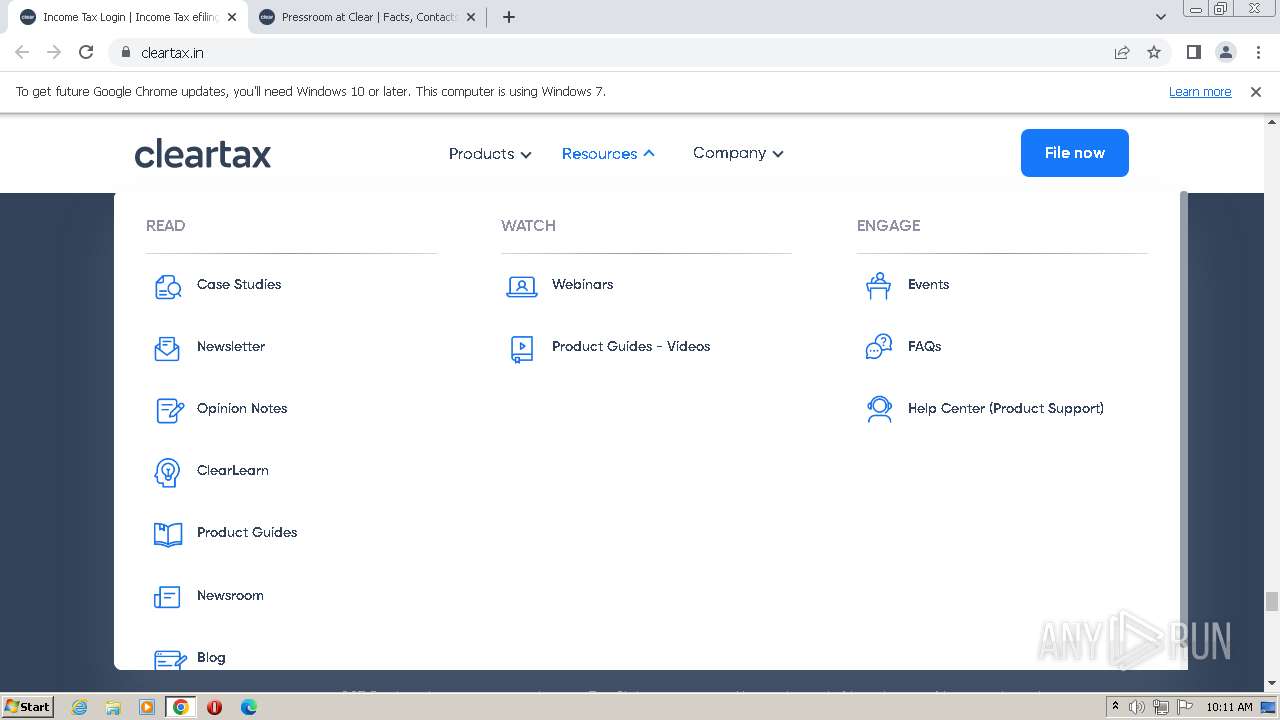Click the share page icon in address bar
Image resolution: width=1280 pixels, height=720 pixels.
(x=1122, y=52)
